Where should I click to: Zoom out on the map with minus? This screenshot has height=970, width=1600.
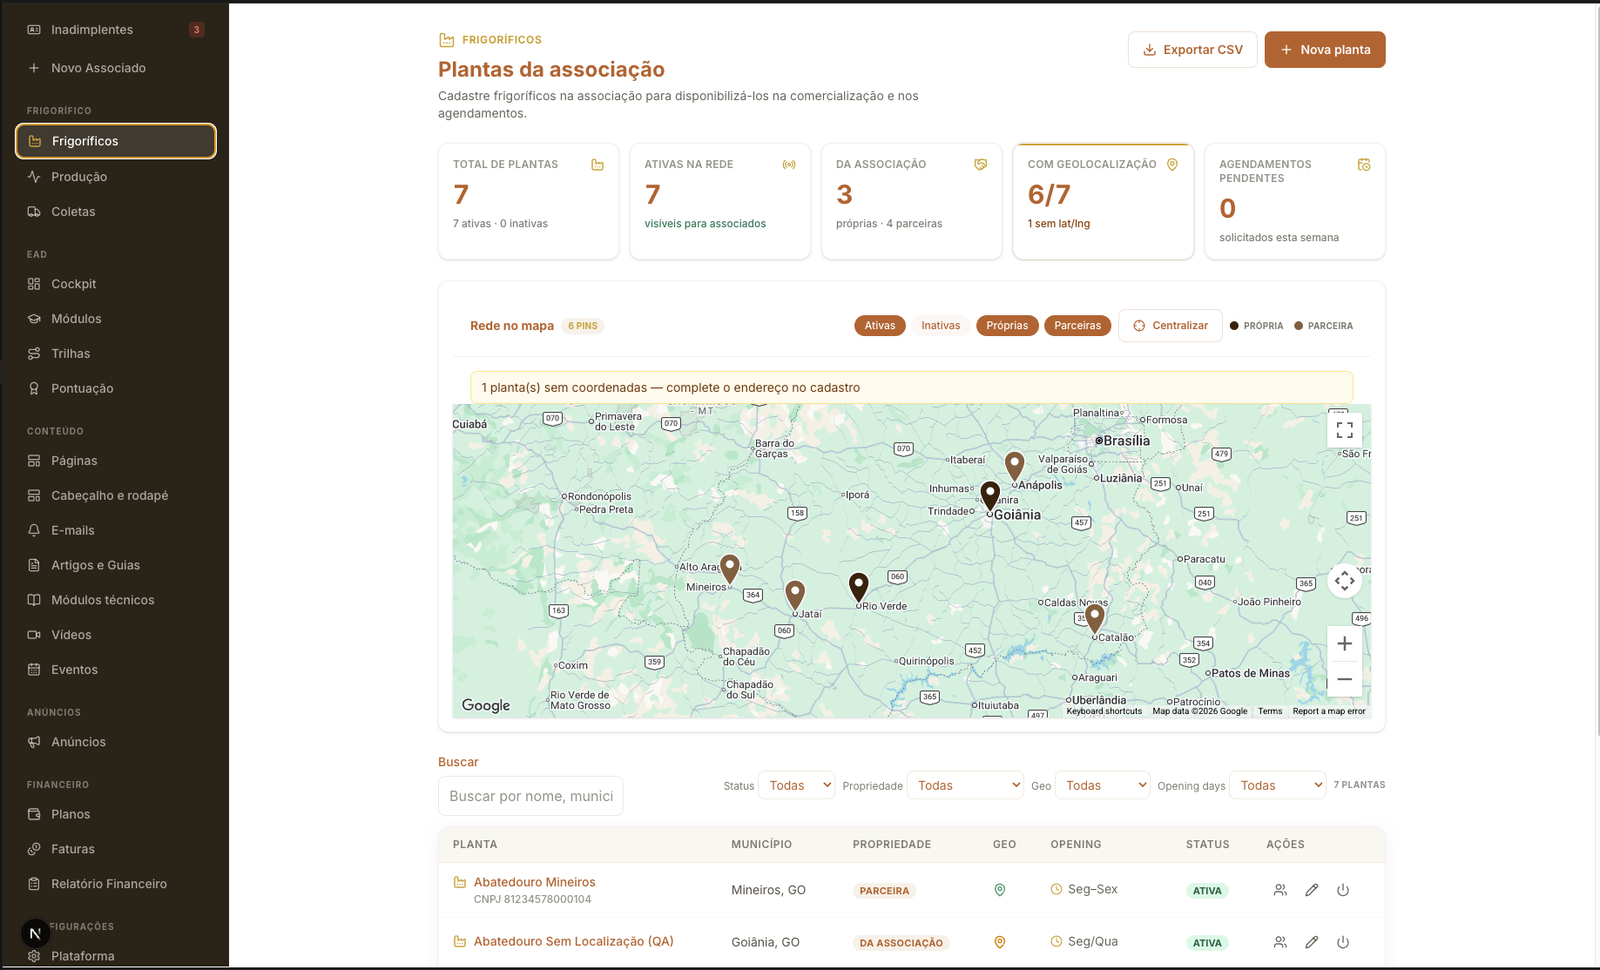point(1344,679)
